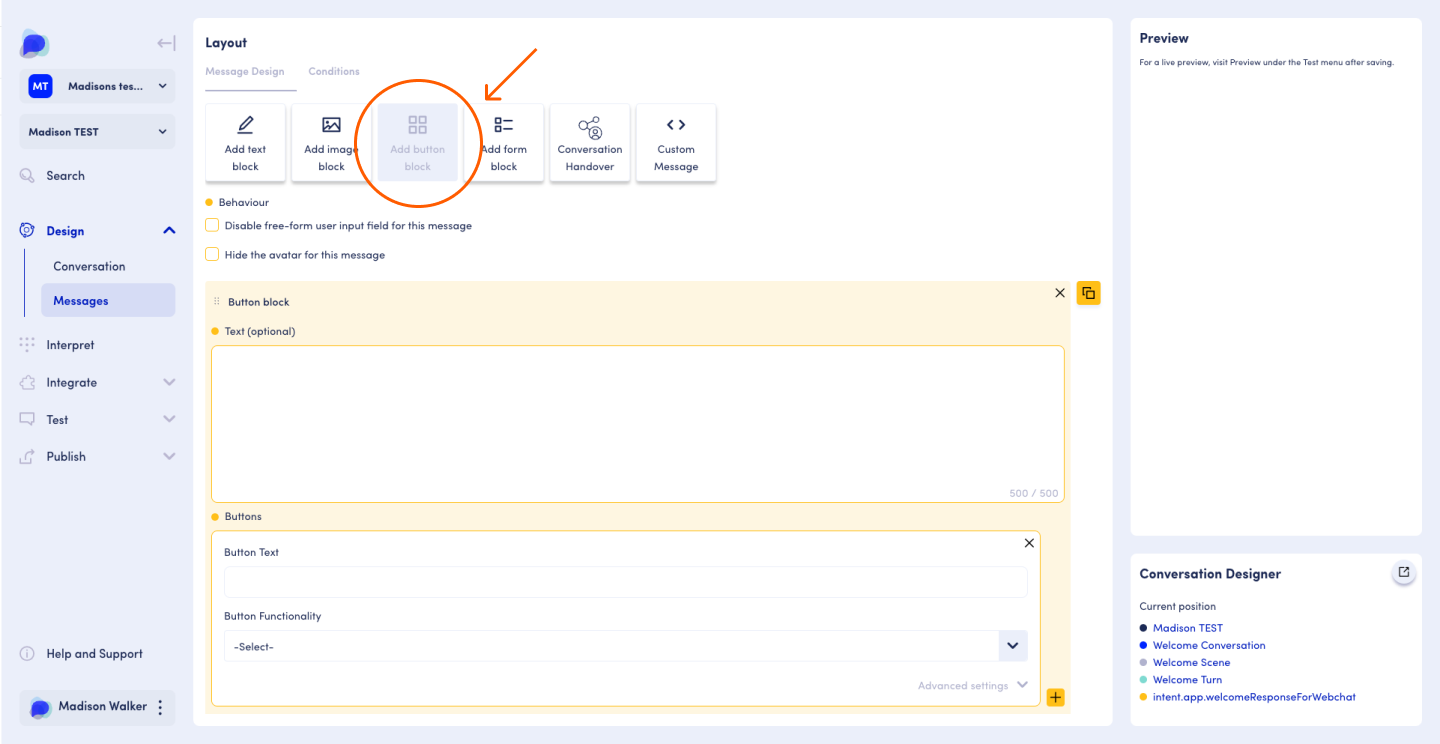Switch to the Conditions tab
The width and height of the screenshot is (1440, 744).
click(x=334, y=72)
